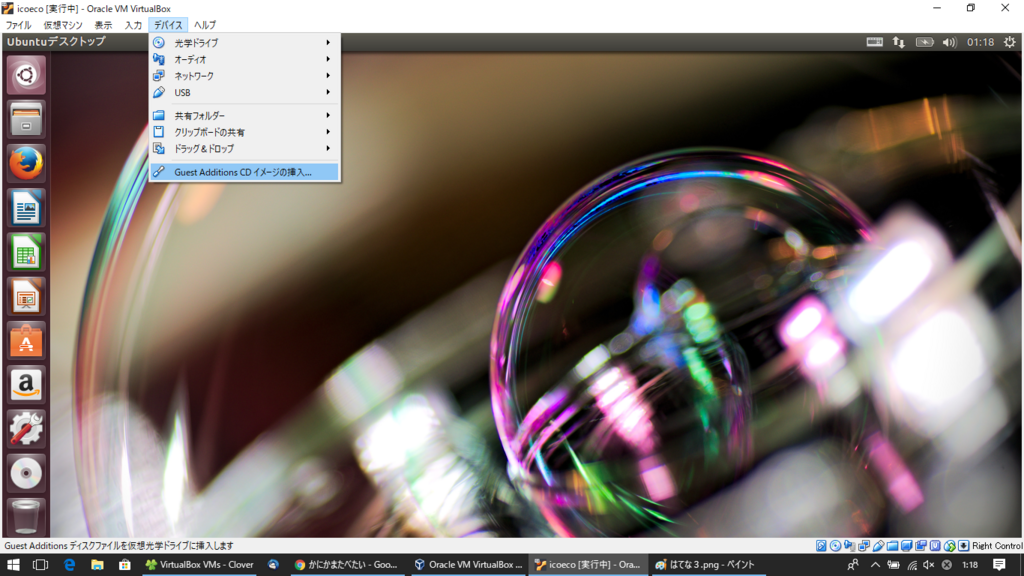The height and width of the screenshot is (576, 1024).
Task: Click the optical disc status bar icon
Action: (835, 546)
